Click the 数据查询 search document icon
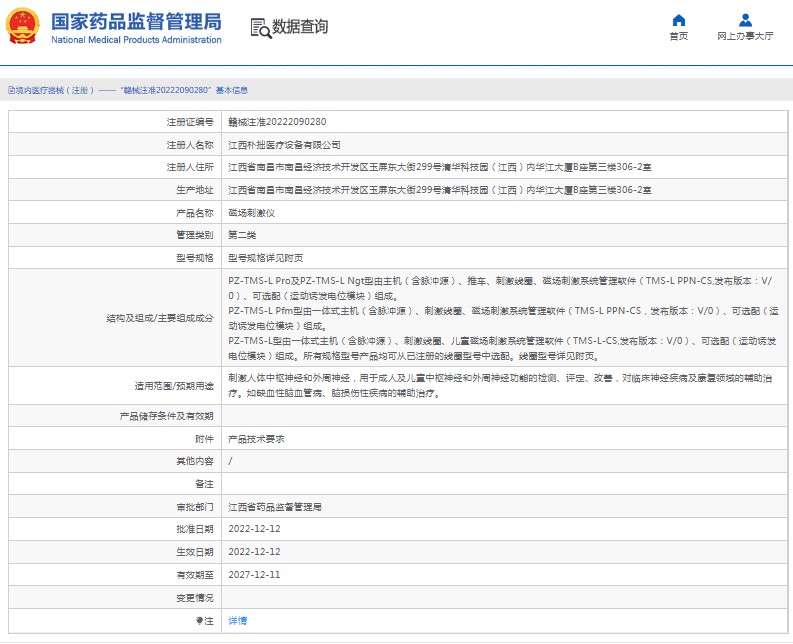793x644 pixels. point(259,27)
